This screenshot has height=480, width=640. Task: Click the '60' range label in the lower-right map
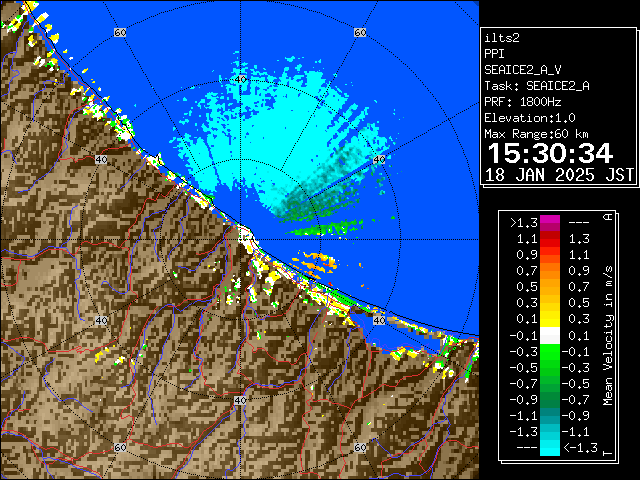point(360,447)
